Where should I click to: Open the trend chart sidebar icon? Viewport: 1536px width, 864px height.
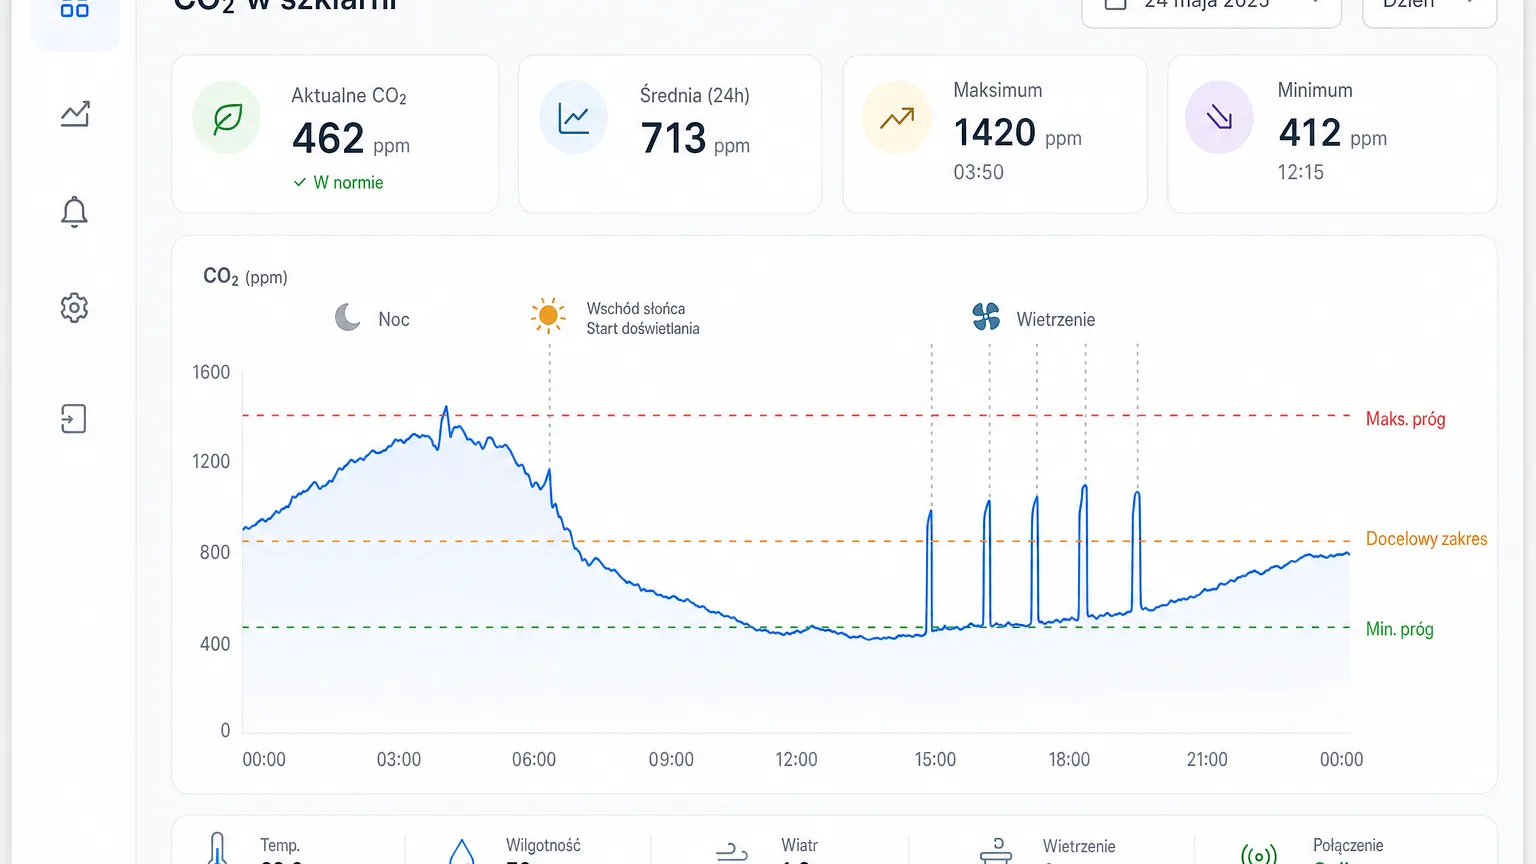click(75, 114)
